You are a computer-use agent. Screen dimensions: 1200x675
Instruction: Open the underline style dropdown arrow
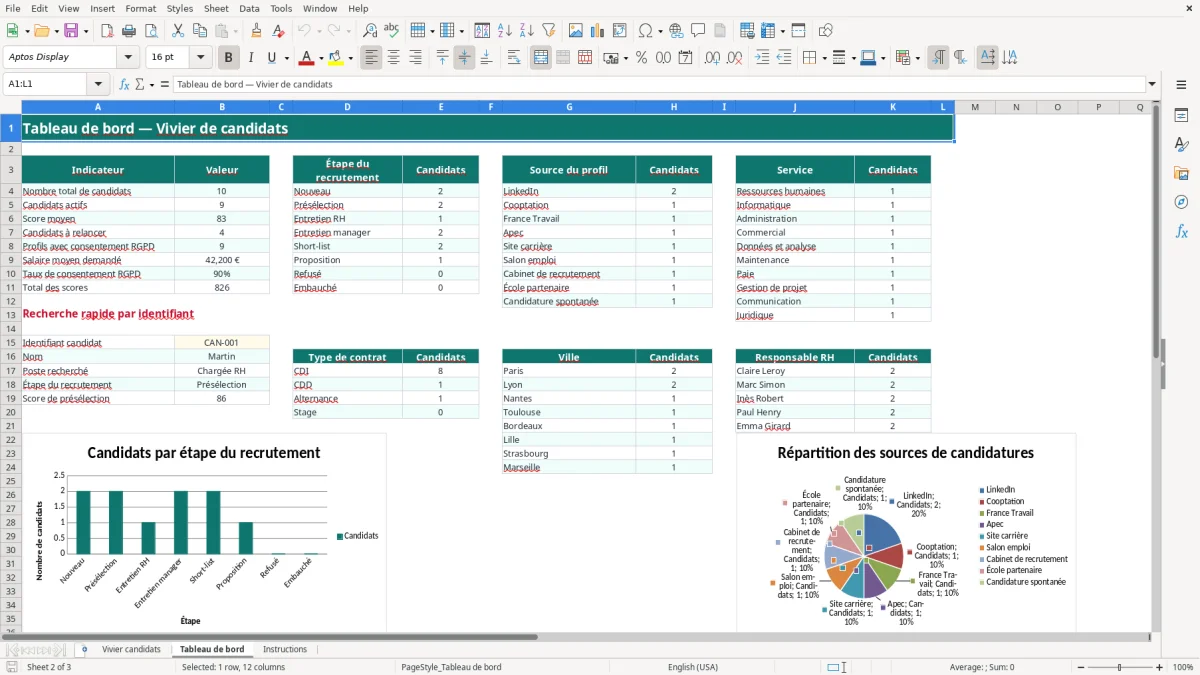(x=286, y=58)
